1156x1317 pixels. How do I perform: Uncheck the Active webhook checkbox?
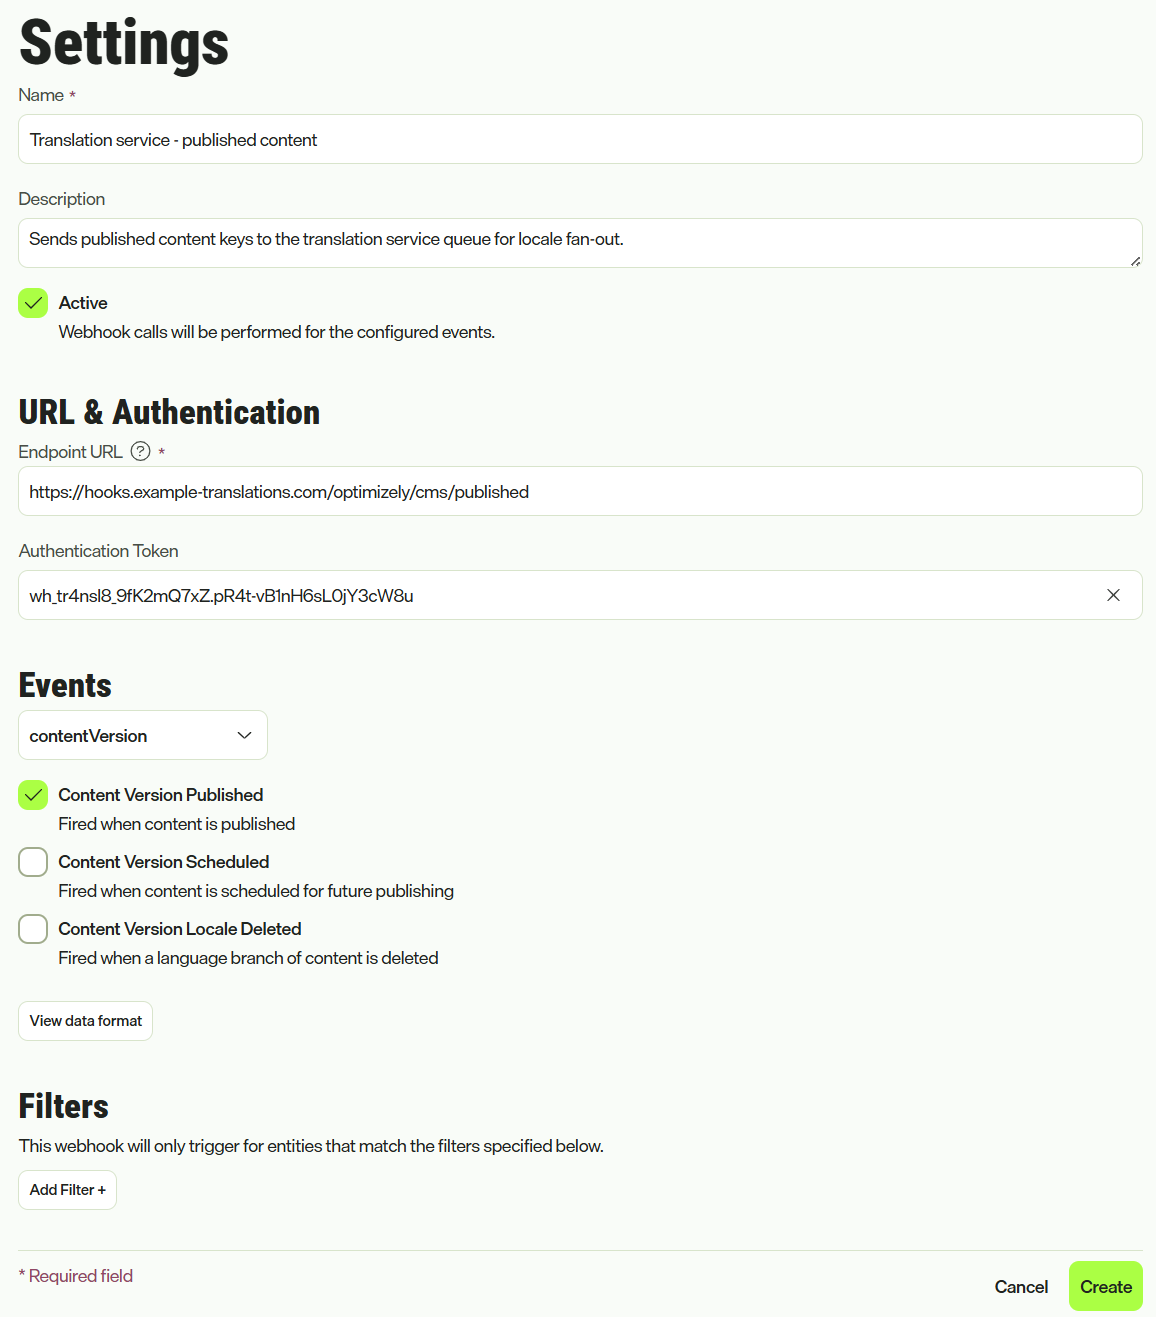click(x=33, y=303)
